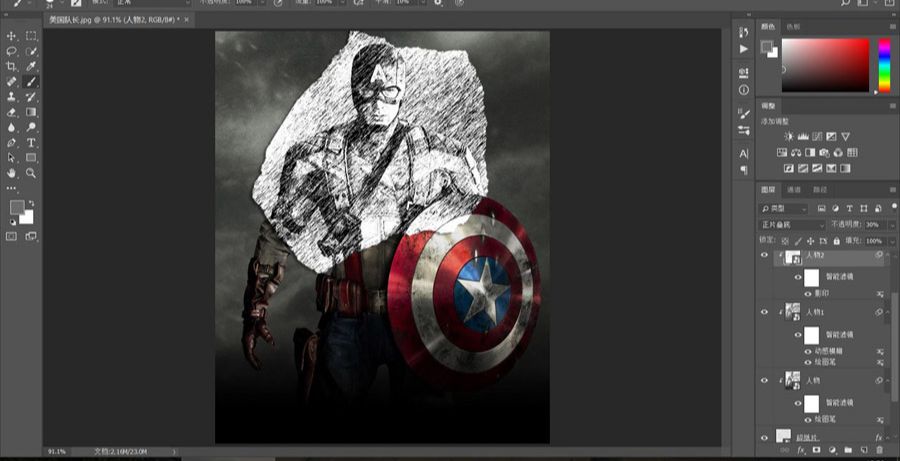This screenshot has height=461, width=900.
Task: Select the Eyedropper tool
Action: 31,67
